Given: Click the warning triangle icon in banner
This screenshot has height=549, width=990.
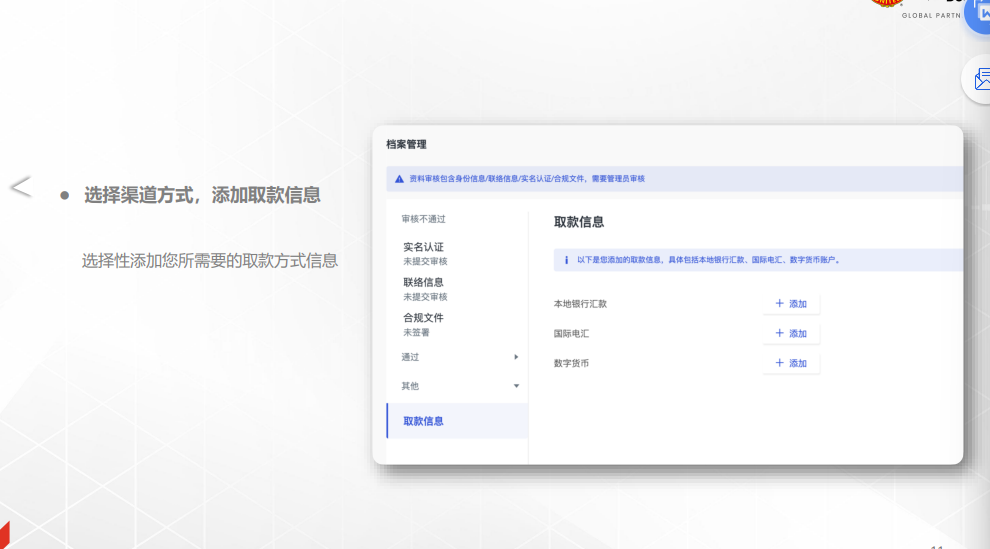Looking at the screenshot, I should pos(399,179).
